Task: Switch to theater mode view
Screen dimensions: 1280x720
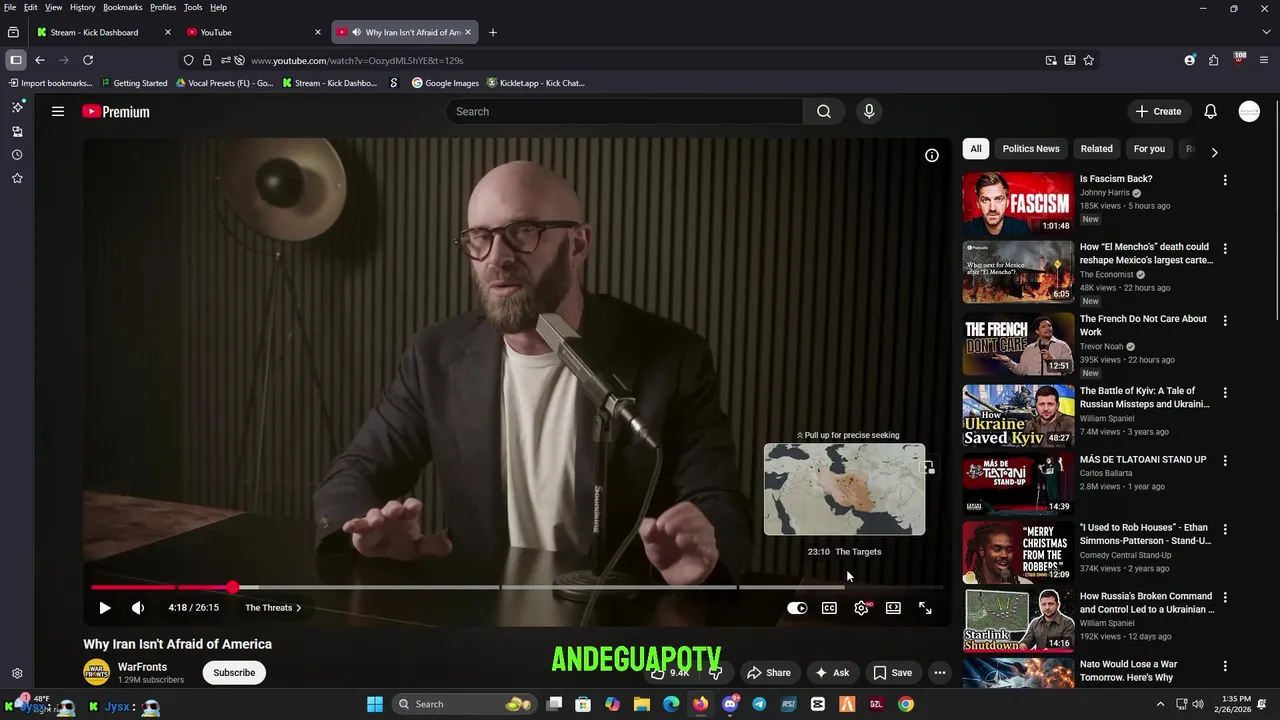Action: point(893,608)
